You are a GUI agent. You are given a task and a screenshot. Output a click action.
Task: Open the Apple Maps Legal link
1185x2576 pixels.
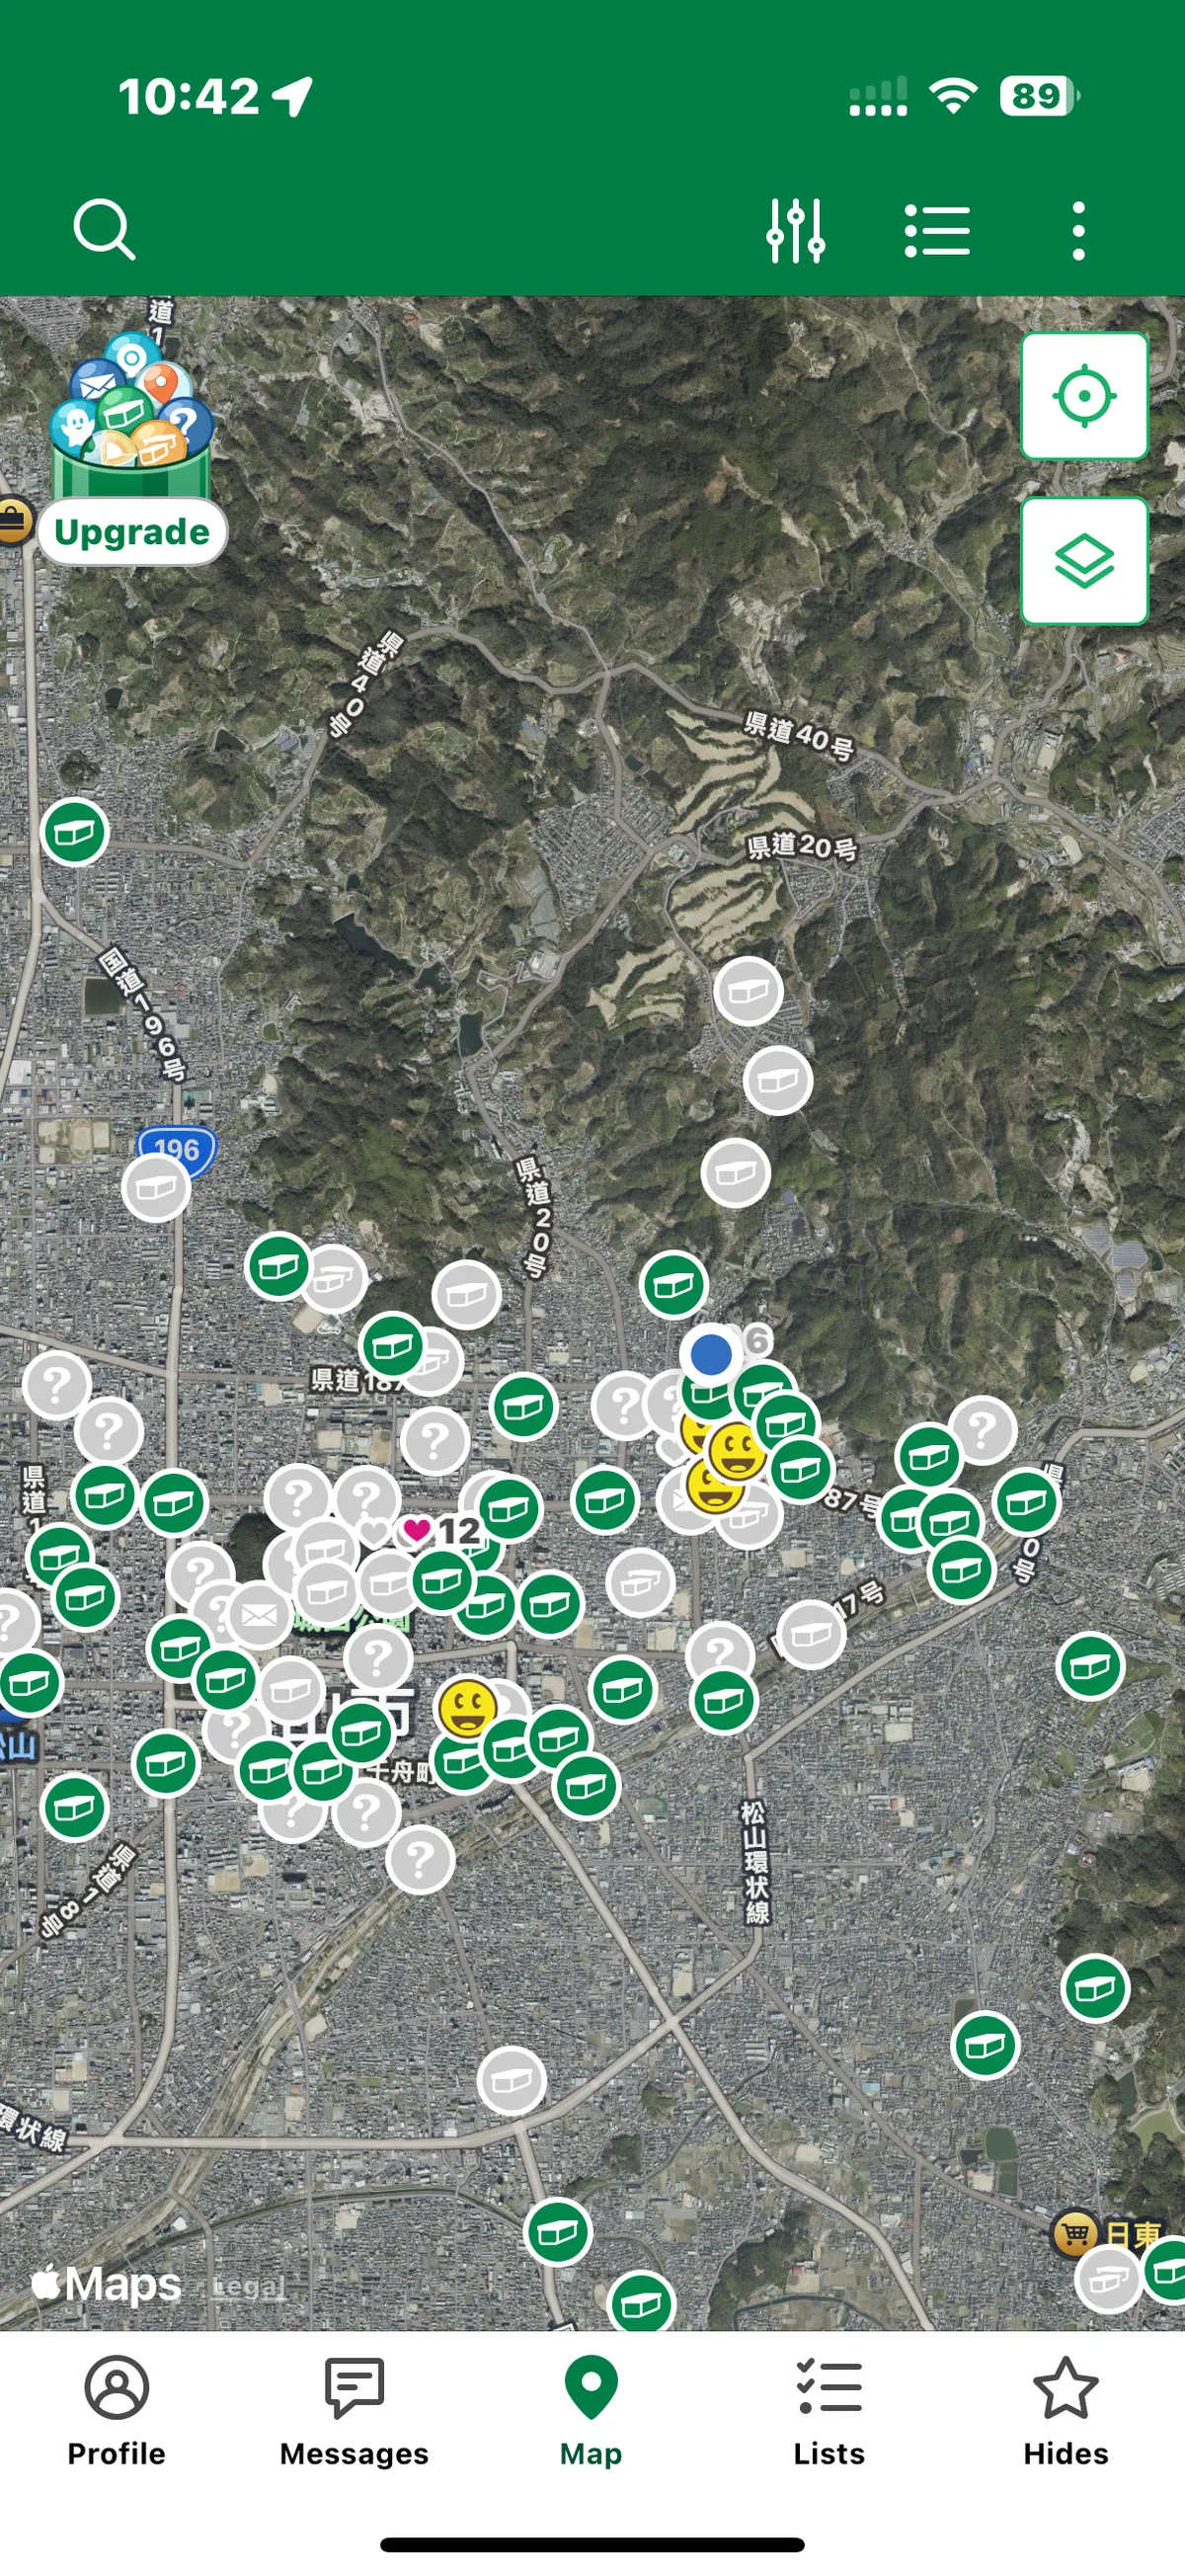click(250, 2286)
